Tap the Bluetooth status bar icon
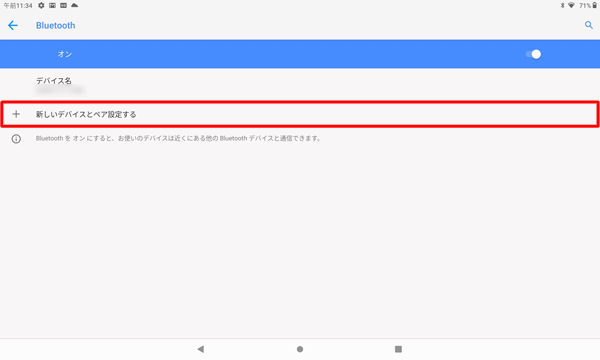This screenshot has height=360, width=600. [562, 5]
